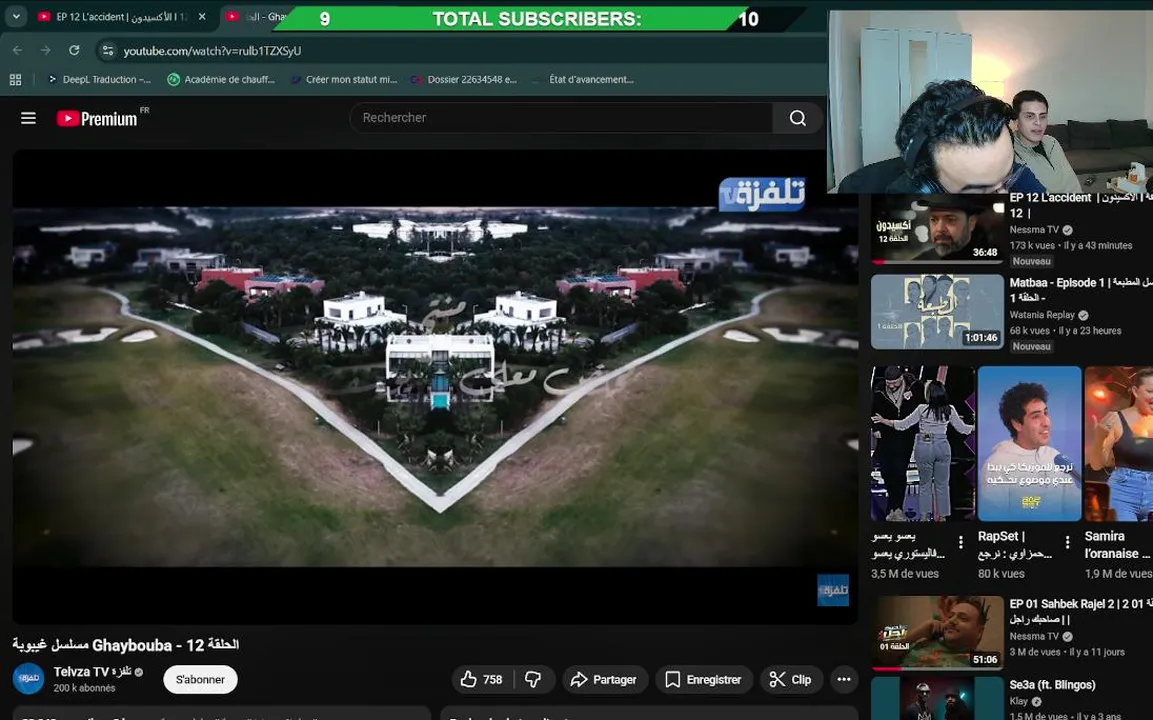Open the bookmarks apps grid icon
Viewport: 1153px width, 720px height.
(x=15, y=79)
